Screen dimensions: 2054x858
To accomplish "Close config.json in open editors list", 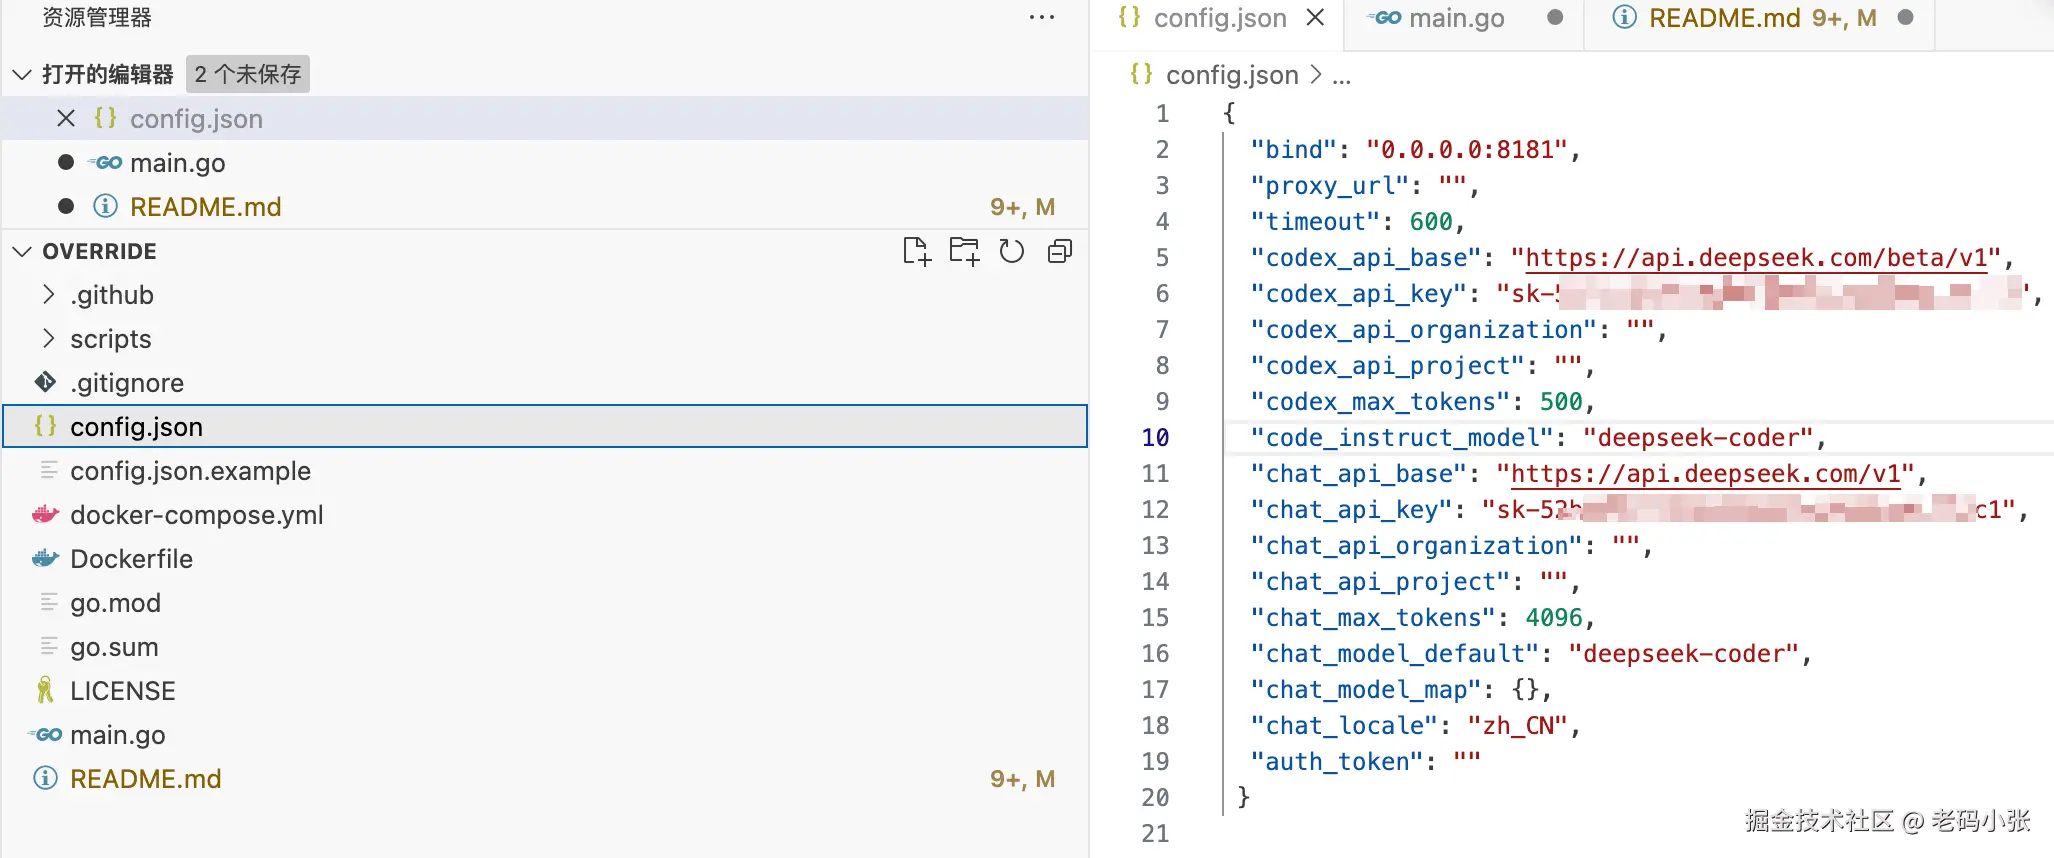I will [x=66, y=119].
